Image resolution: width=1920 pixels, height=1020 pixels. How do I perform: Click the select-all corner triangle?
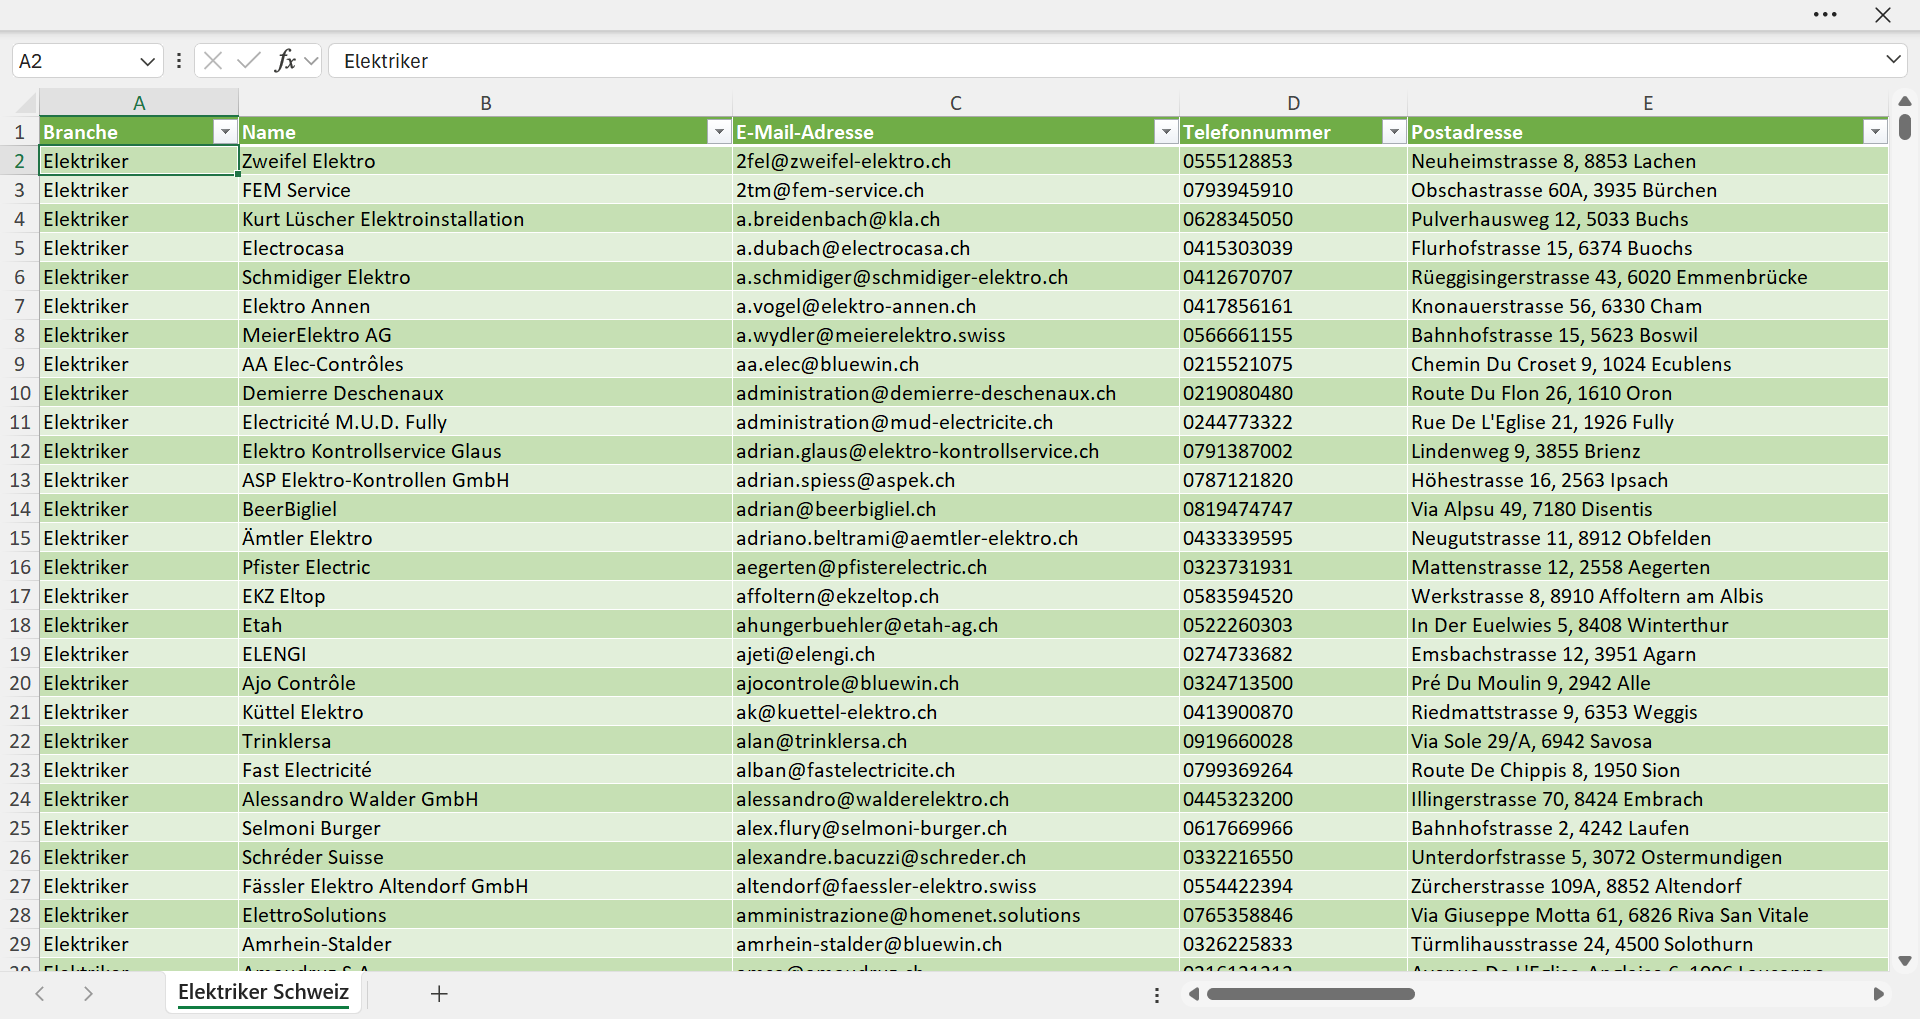[x=27, y=103]
